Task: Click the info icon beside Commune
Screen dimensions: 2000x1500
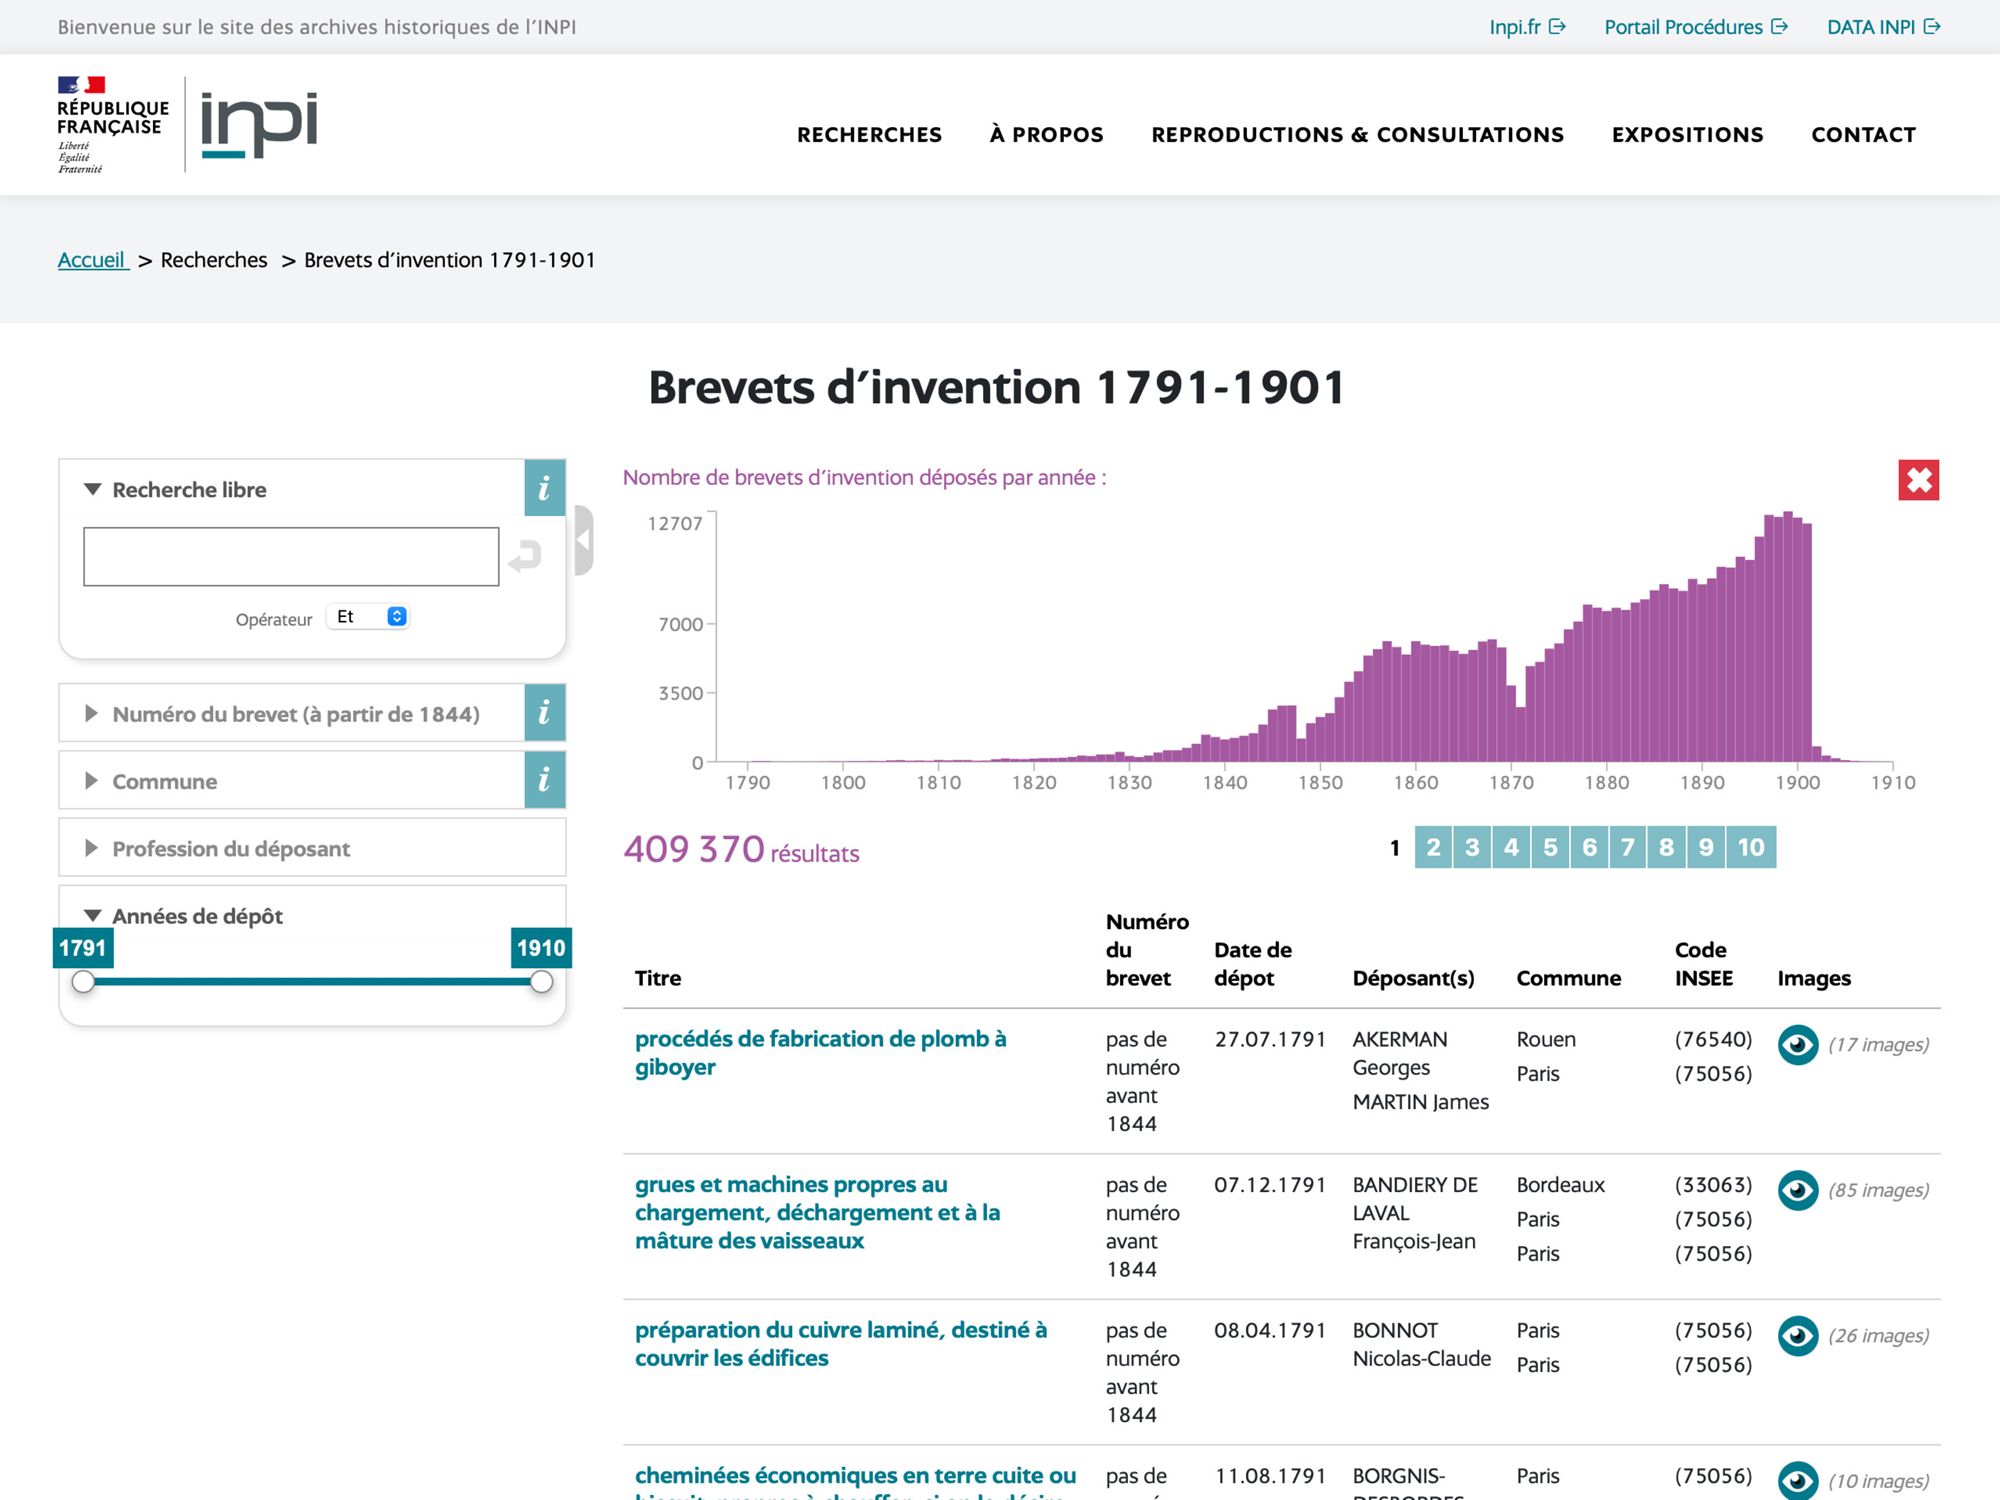Action: (544, 780)
